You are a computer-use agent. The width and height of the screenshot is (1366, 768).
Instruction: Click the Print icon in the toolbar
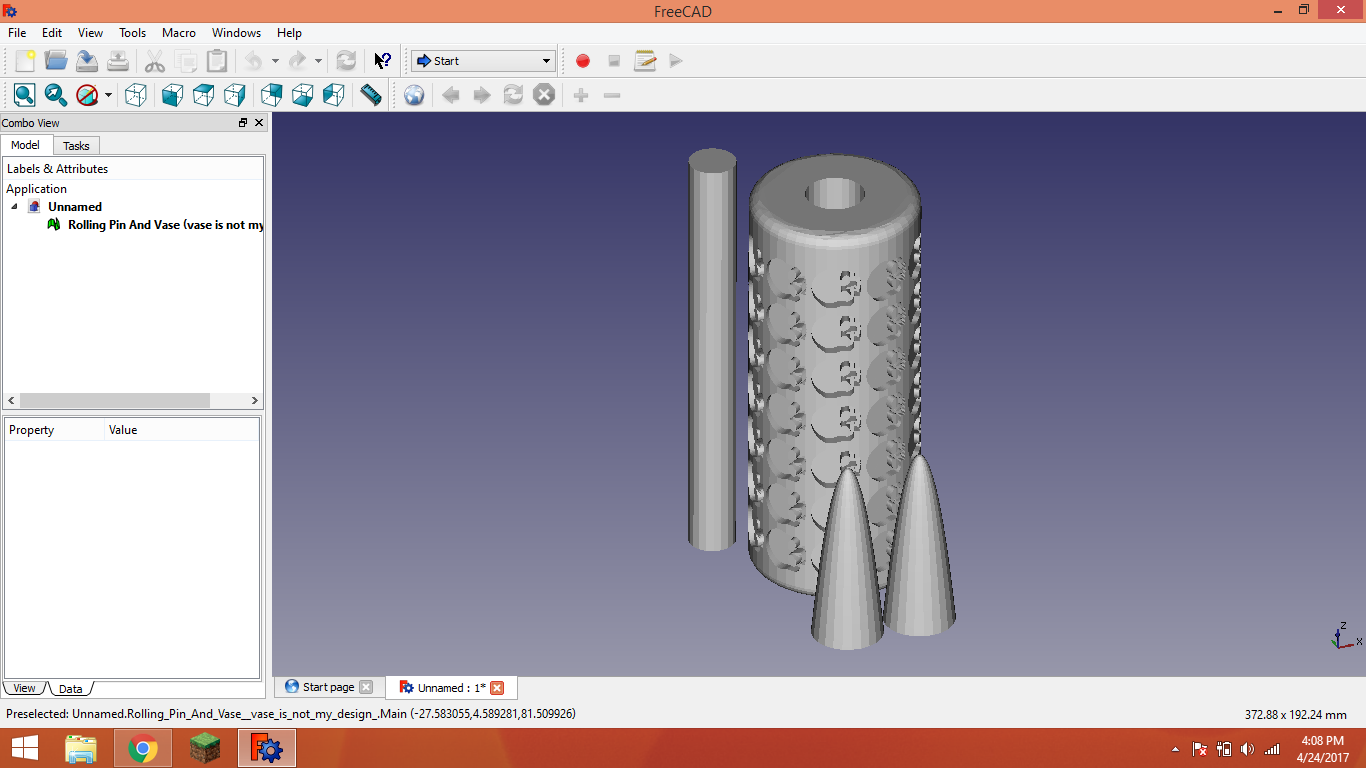[x=118, y=61]
